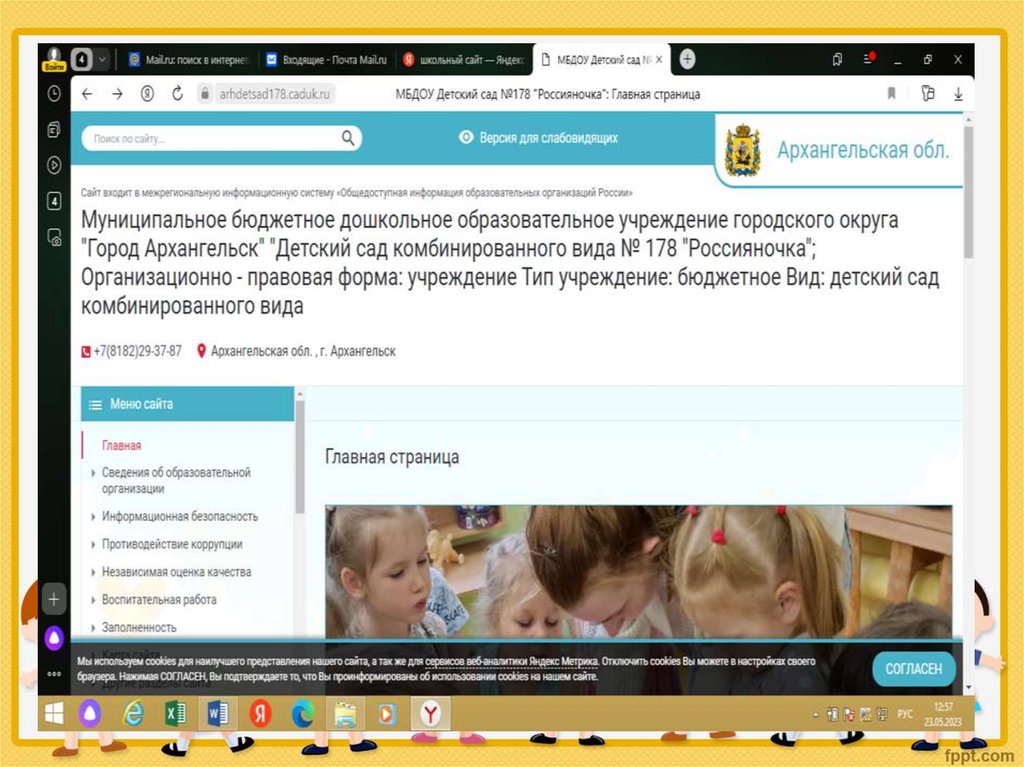The height and width of the screenshot is (767, 1024).
Task: Click address Архангельская обл., г. Архангельск
Action: 303,351
